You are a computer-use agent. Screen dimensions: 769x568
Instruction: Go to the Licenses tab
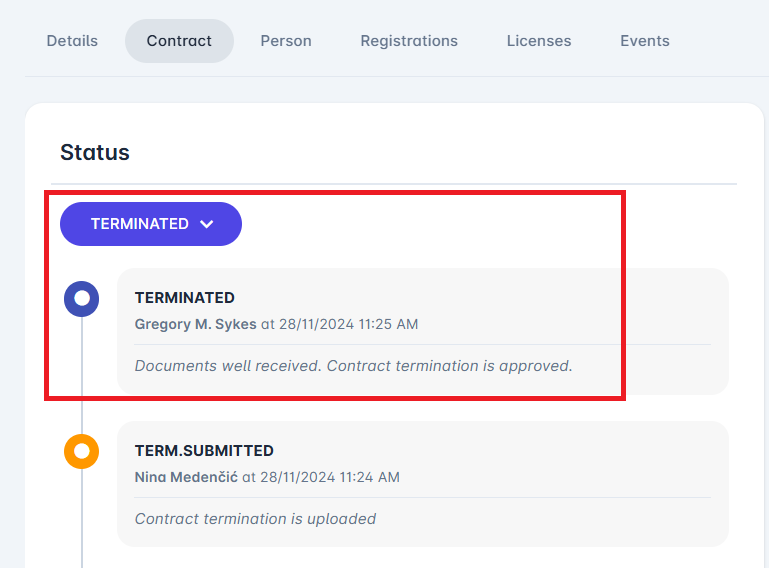[x=539, y=41]
